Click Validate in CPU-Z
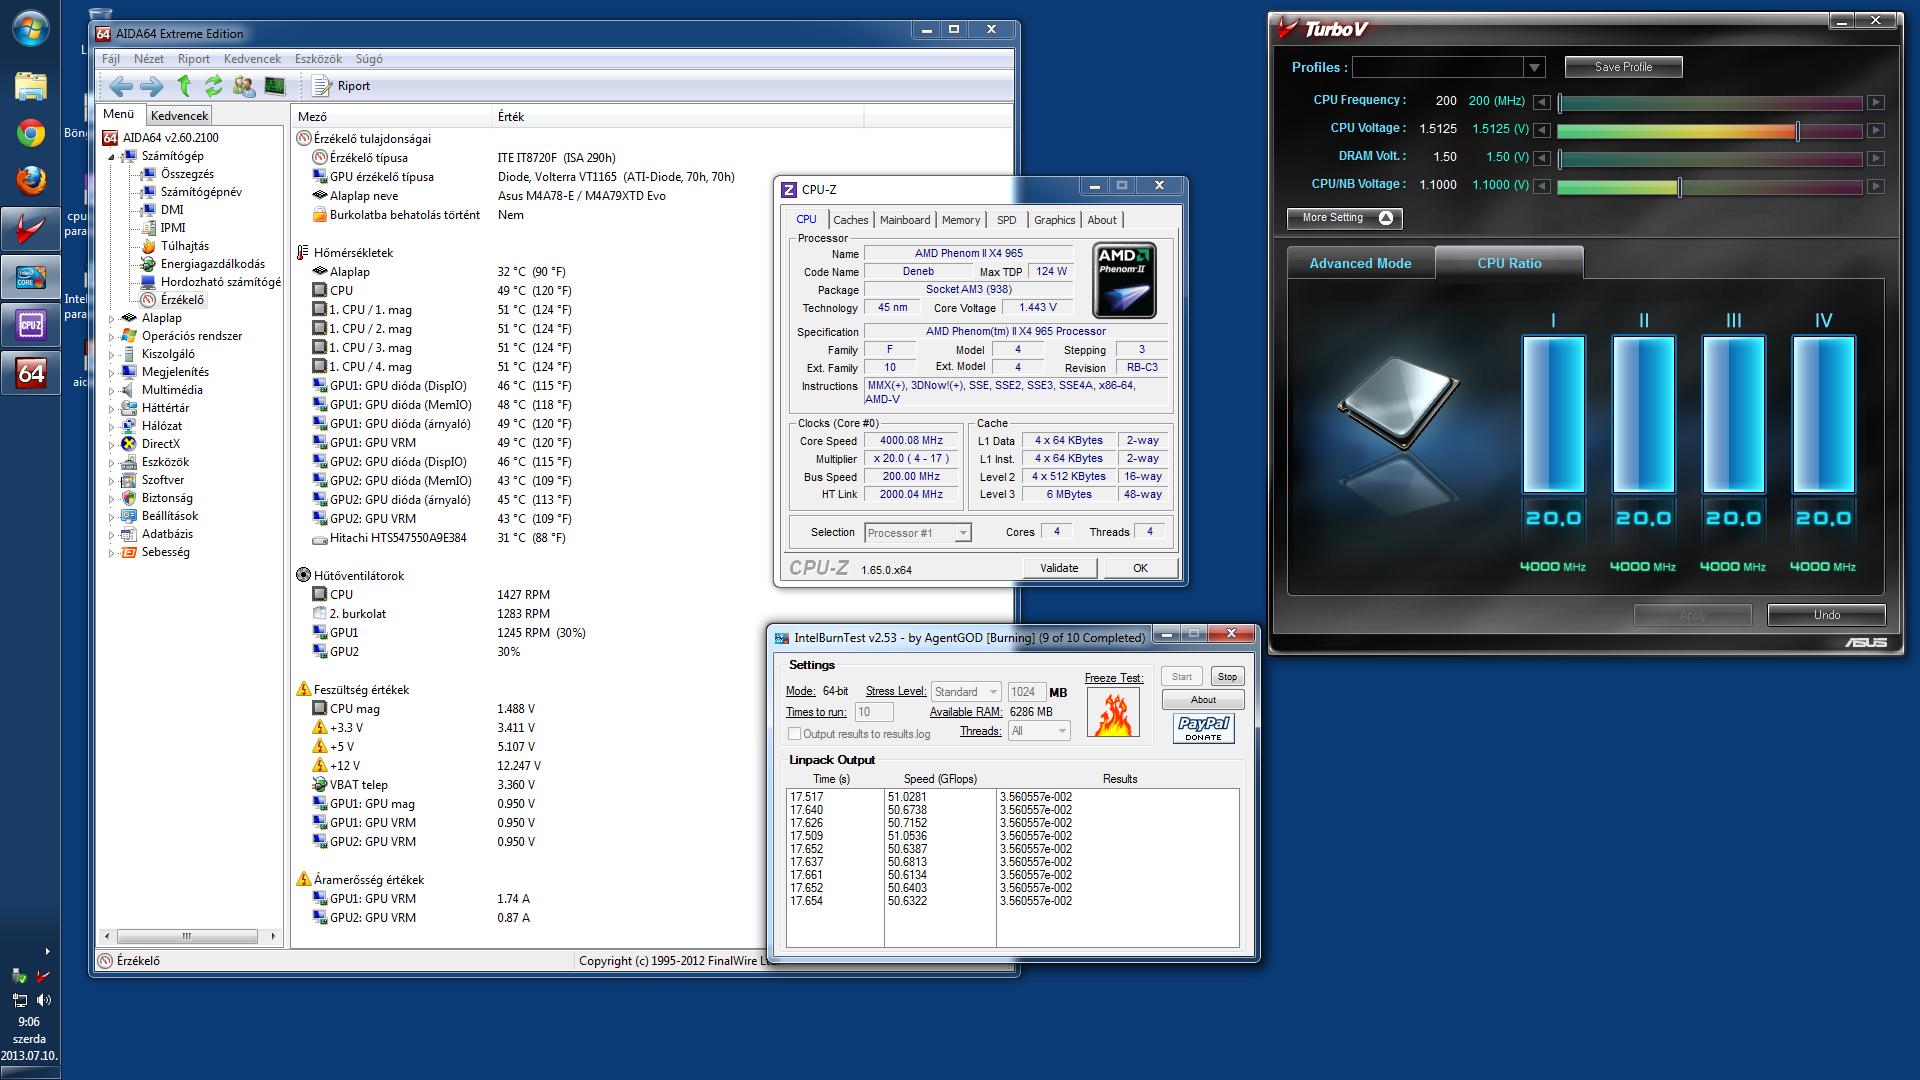The height and width of the screenshot is (1080, 1920). pyautogui.click(x=1059, y=568)
